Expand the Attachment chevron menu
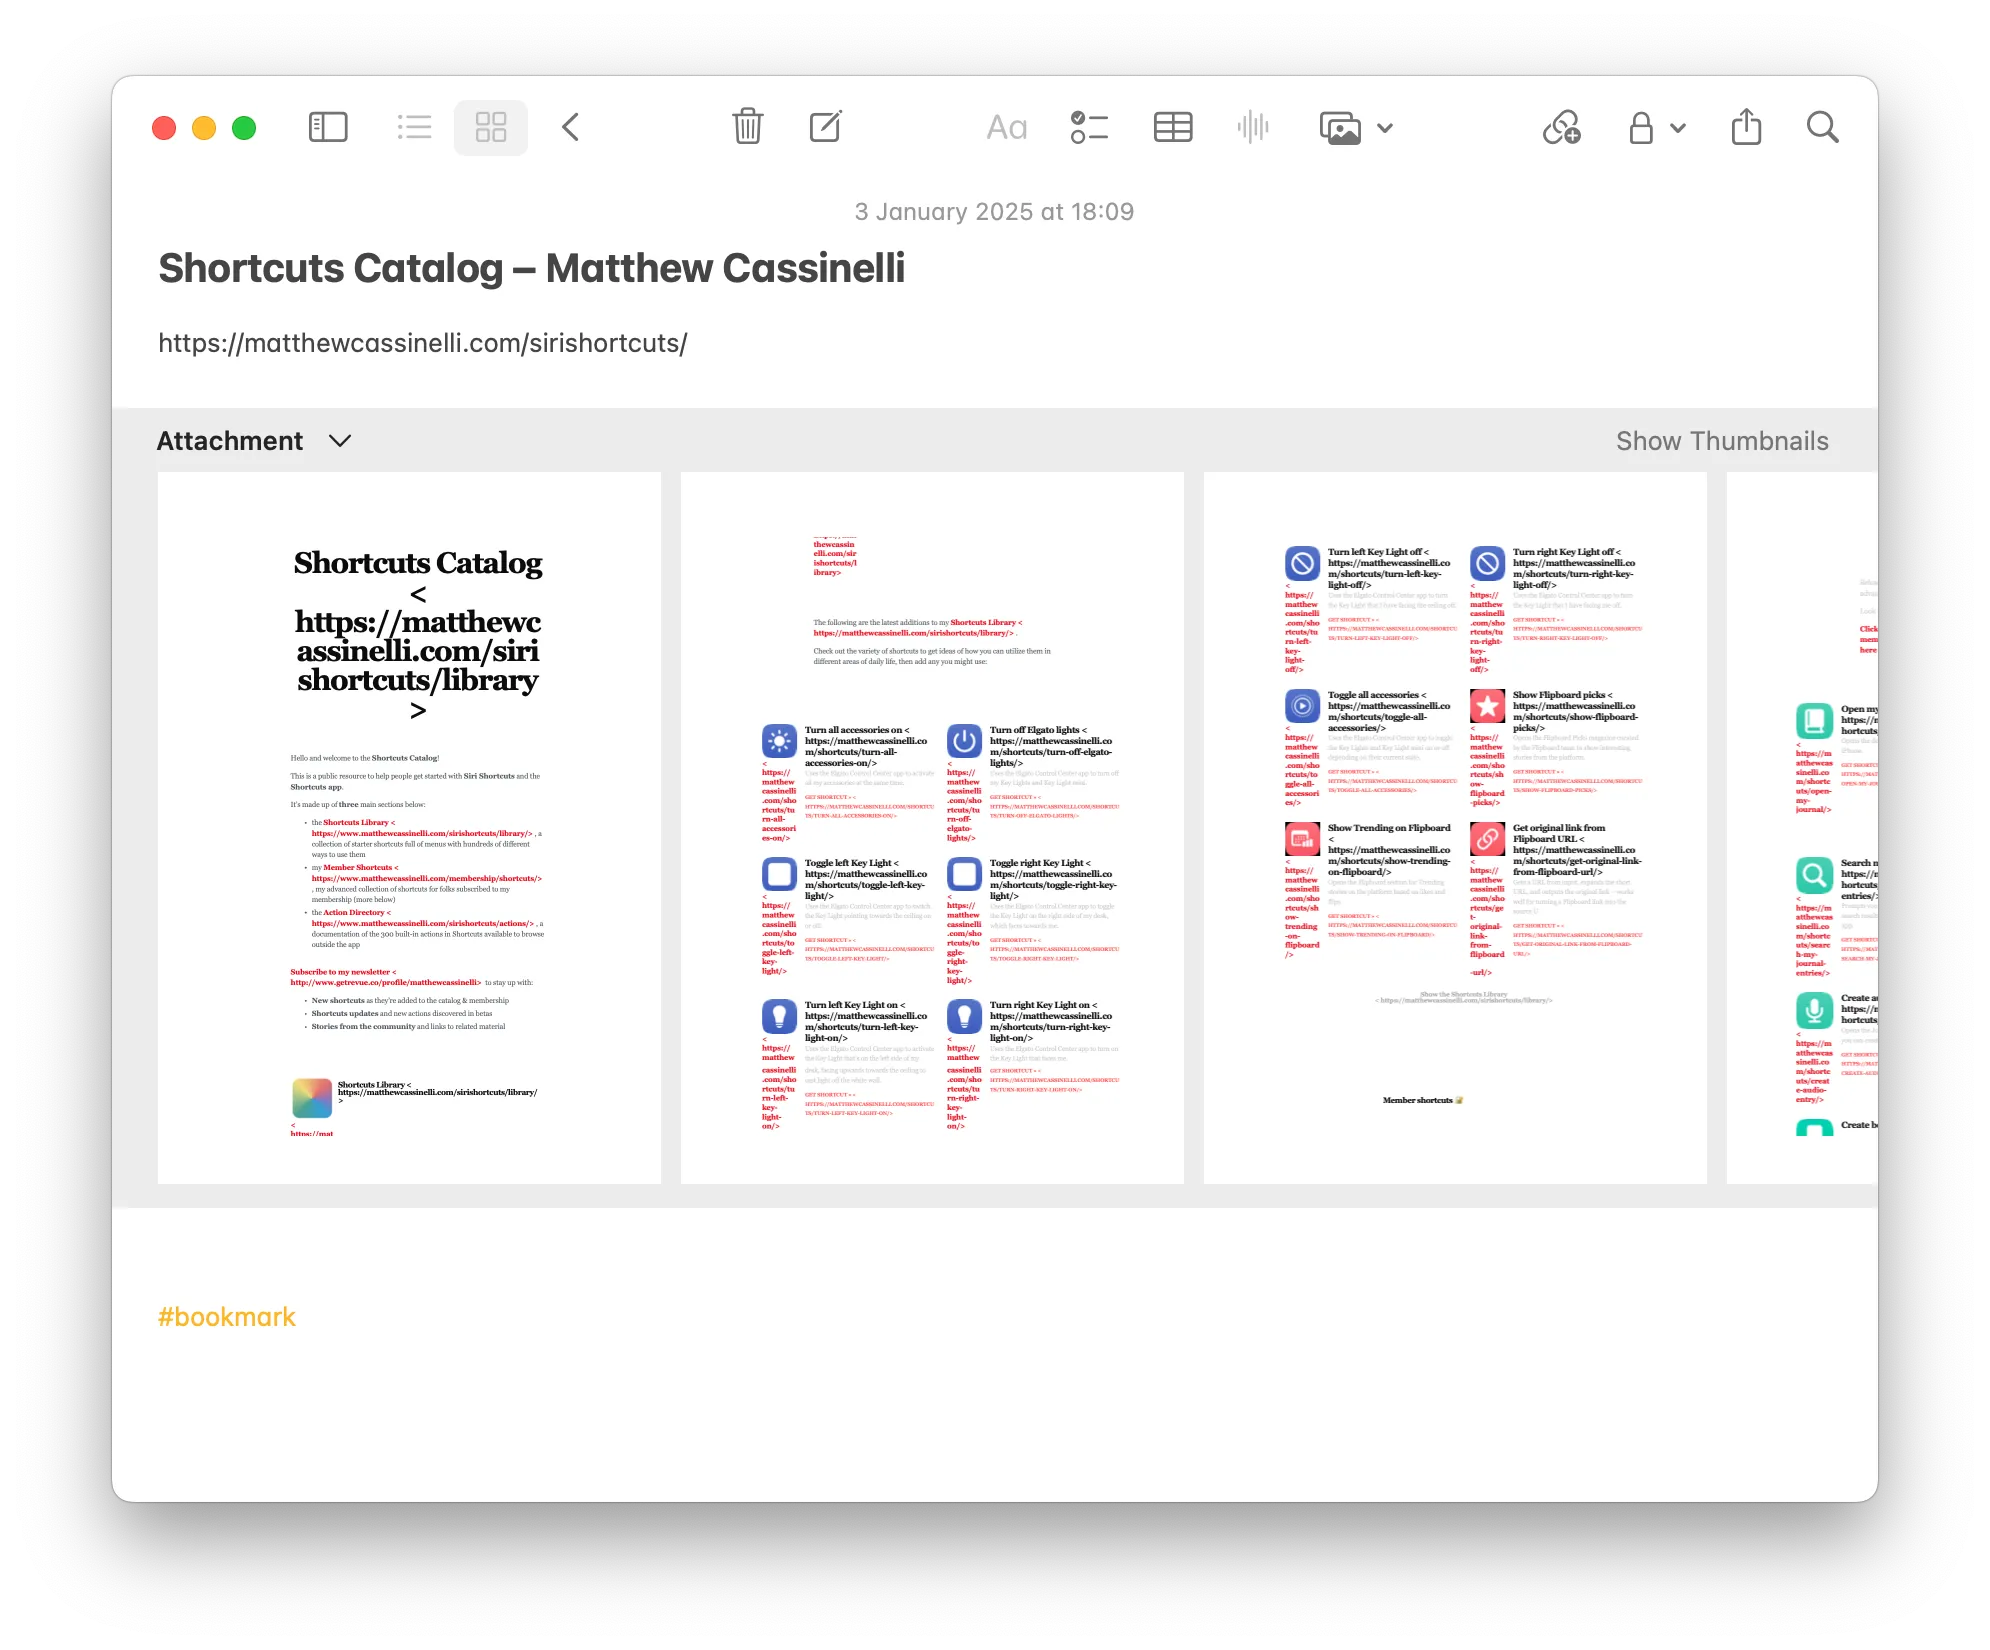This screenshot has height=1650, width=1990. (x=340, y=441)
